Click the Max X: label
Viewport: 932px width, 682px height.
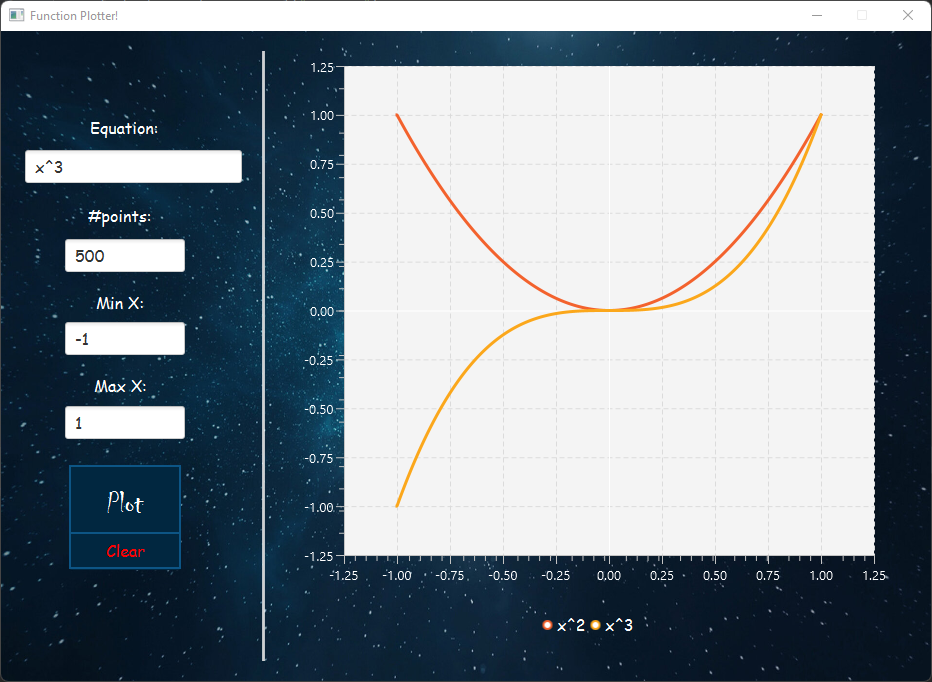[x=120, y=386]
